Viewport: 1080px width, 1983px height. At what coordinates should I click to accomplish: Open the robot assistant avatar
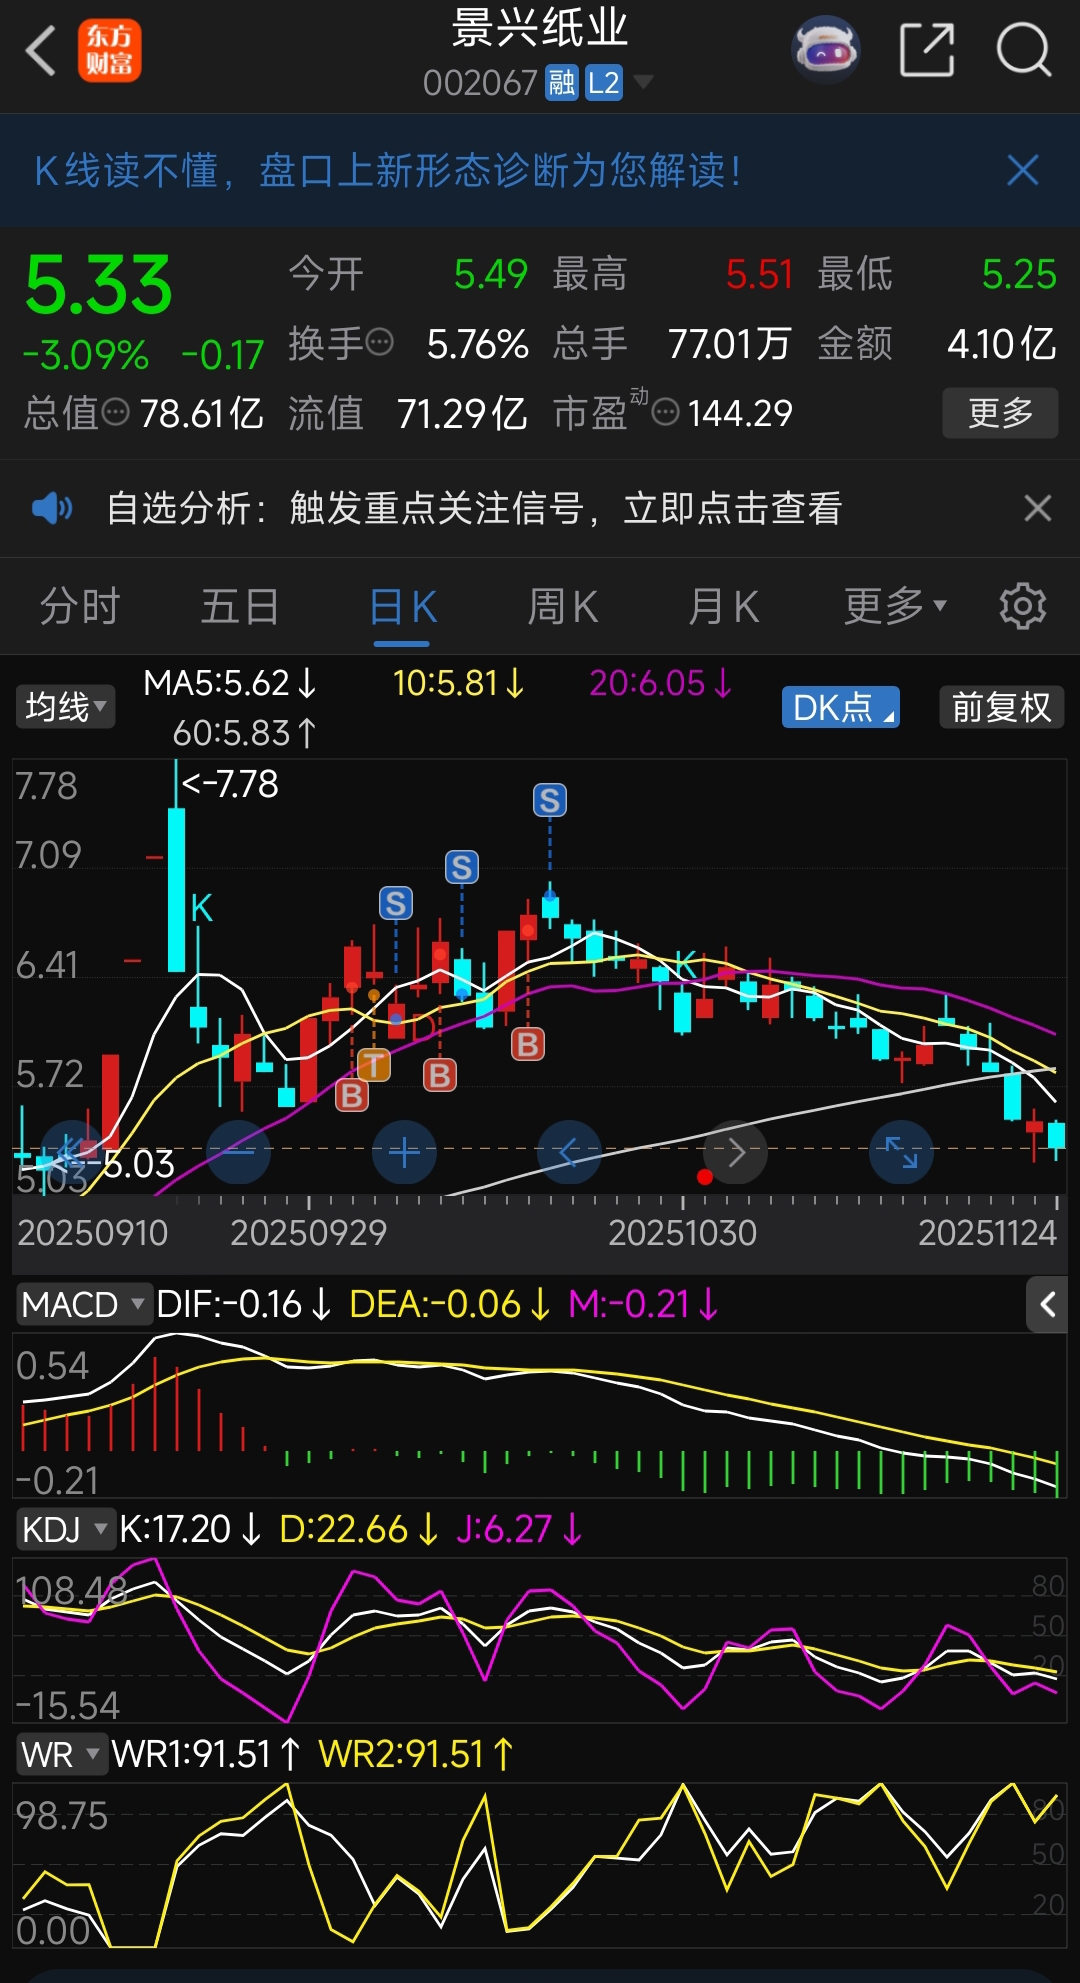pyautogui.click(x=826, y=49)
